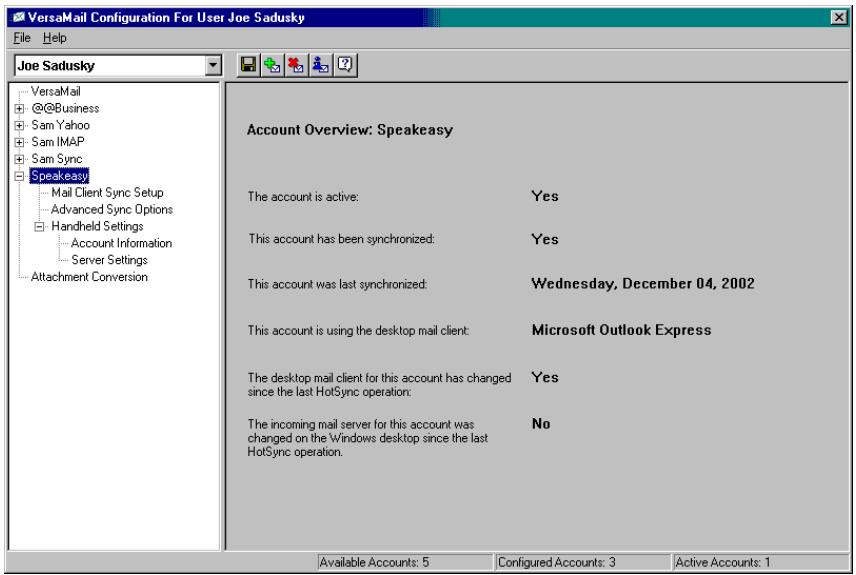Open Attachment Conversion
The height and width of the screenshot is (575, 856).
point(89,277)
